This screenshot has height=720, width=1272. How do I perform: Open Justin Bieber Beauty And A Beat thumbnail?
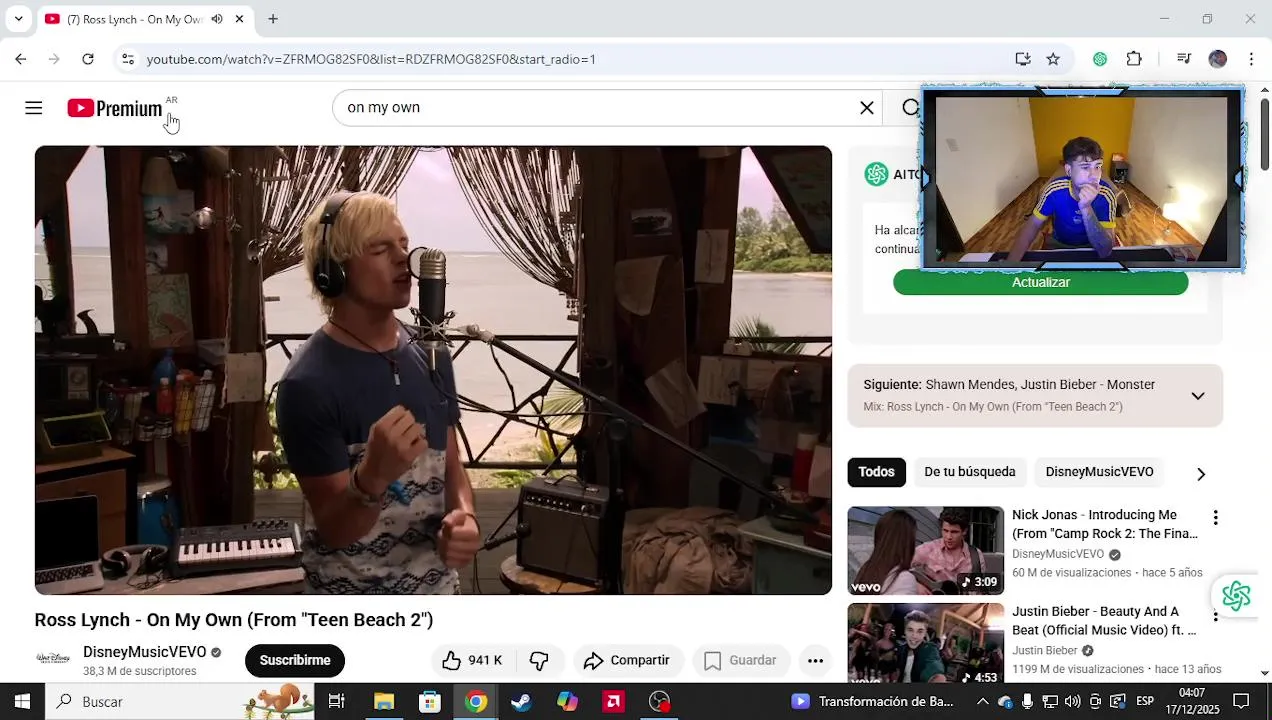point(925,643)
